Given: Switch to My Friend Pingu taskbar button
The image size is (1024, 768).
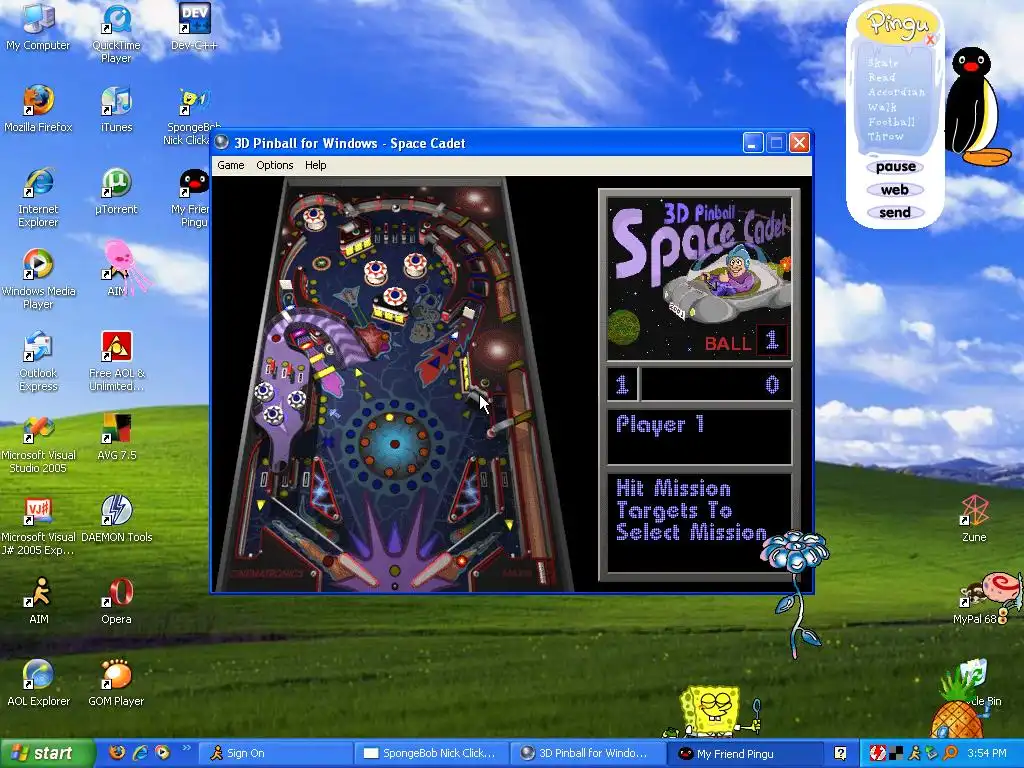Looking at the screenshot, I should tap(744, 753).
